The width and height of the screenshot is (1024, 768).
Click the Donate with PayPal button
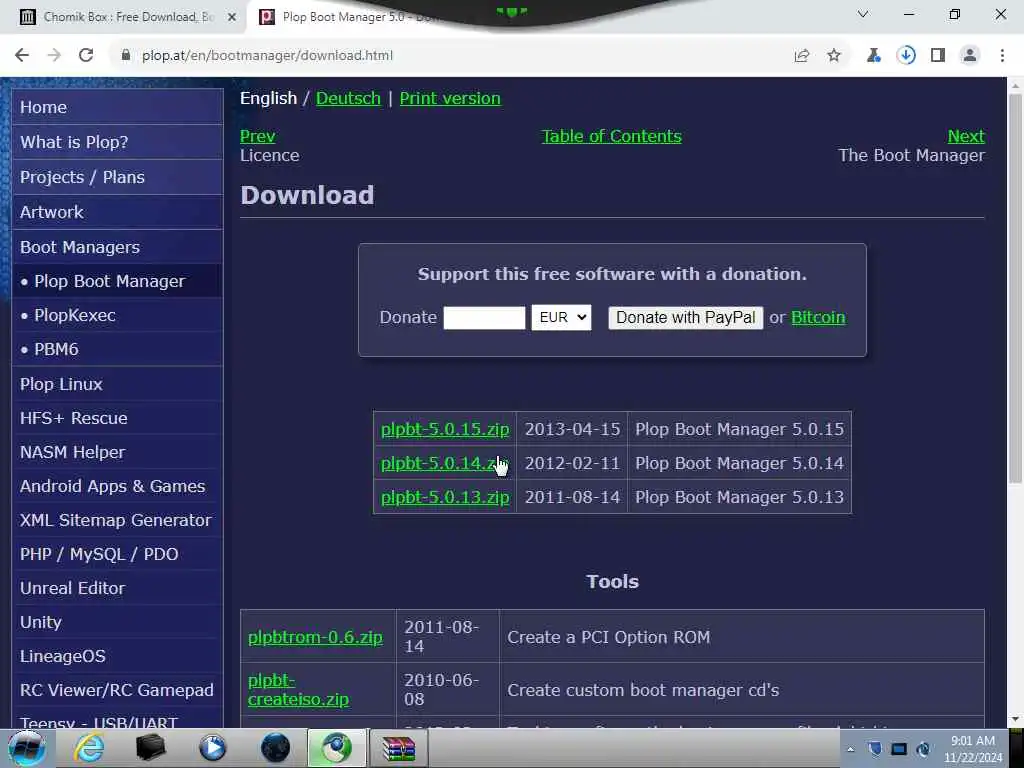[x=686, y=317]
